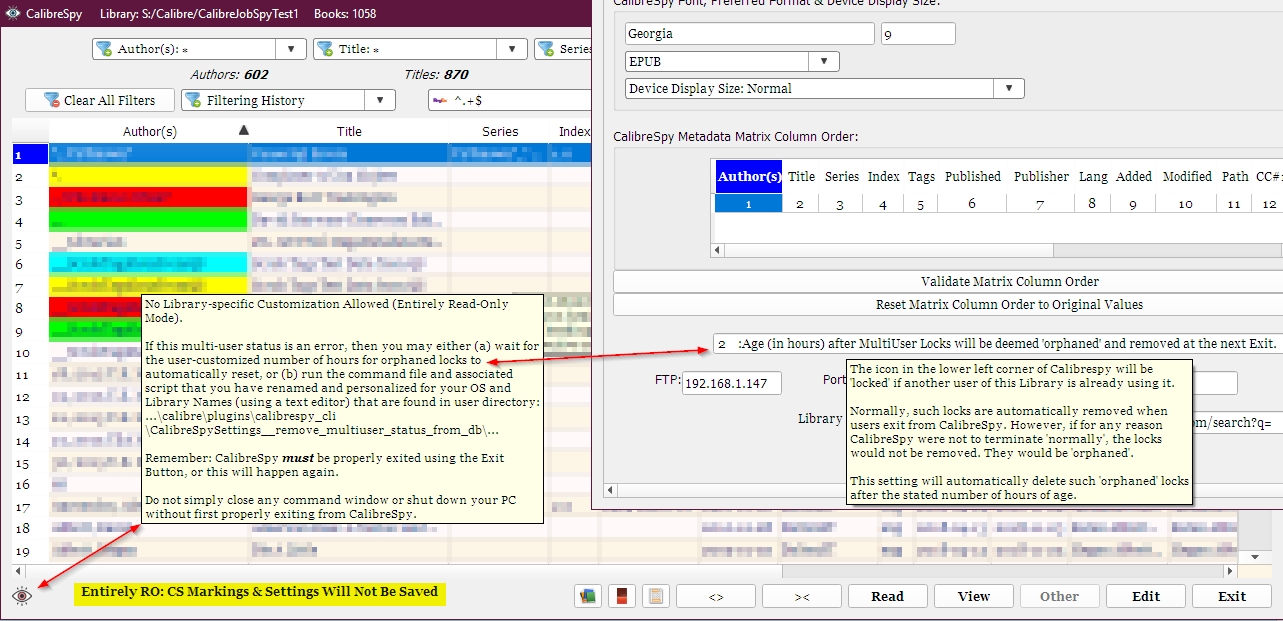Click the Publisher header in metadata matrix
This screenshot has width=1283, height=621.
(x=1041, y=176)
